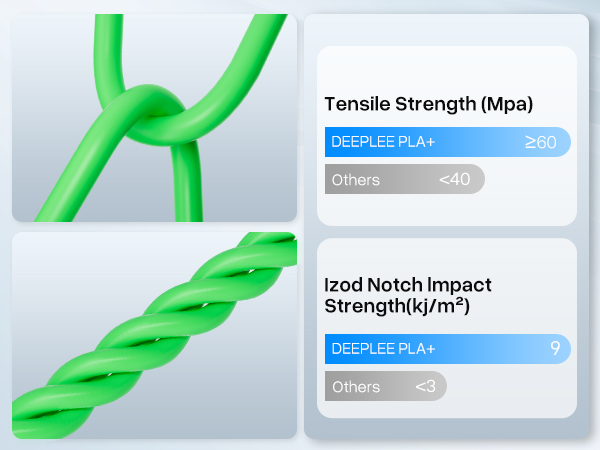Click DEEPLEE PLA+ label in Izod section

point(383,349)
